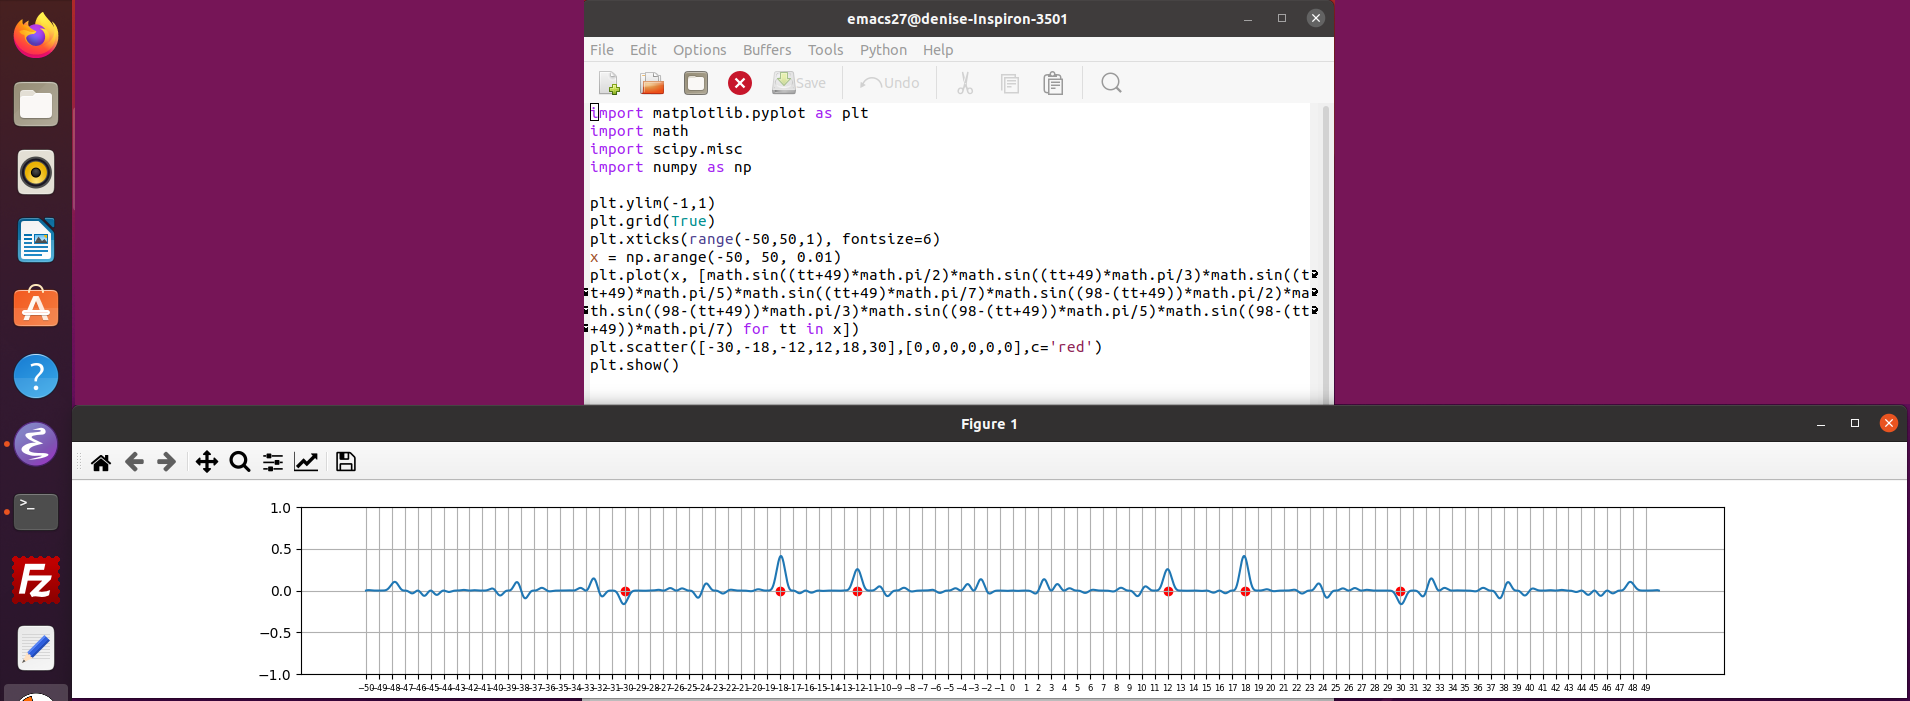Save the figure with the floppy disk icon

(346, 462)
